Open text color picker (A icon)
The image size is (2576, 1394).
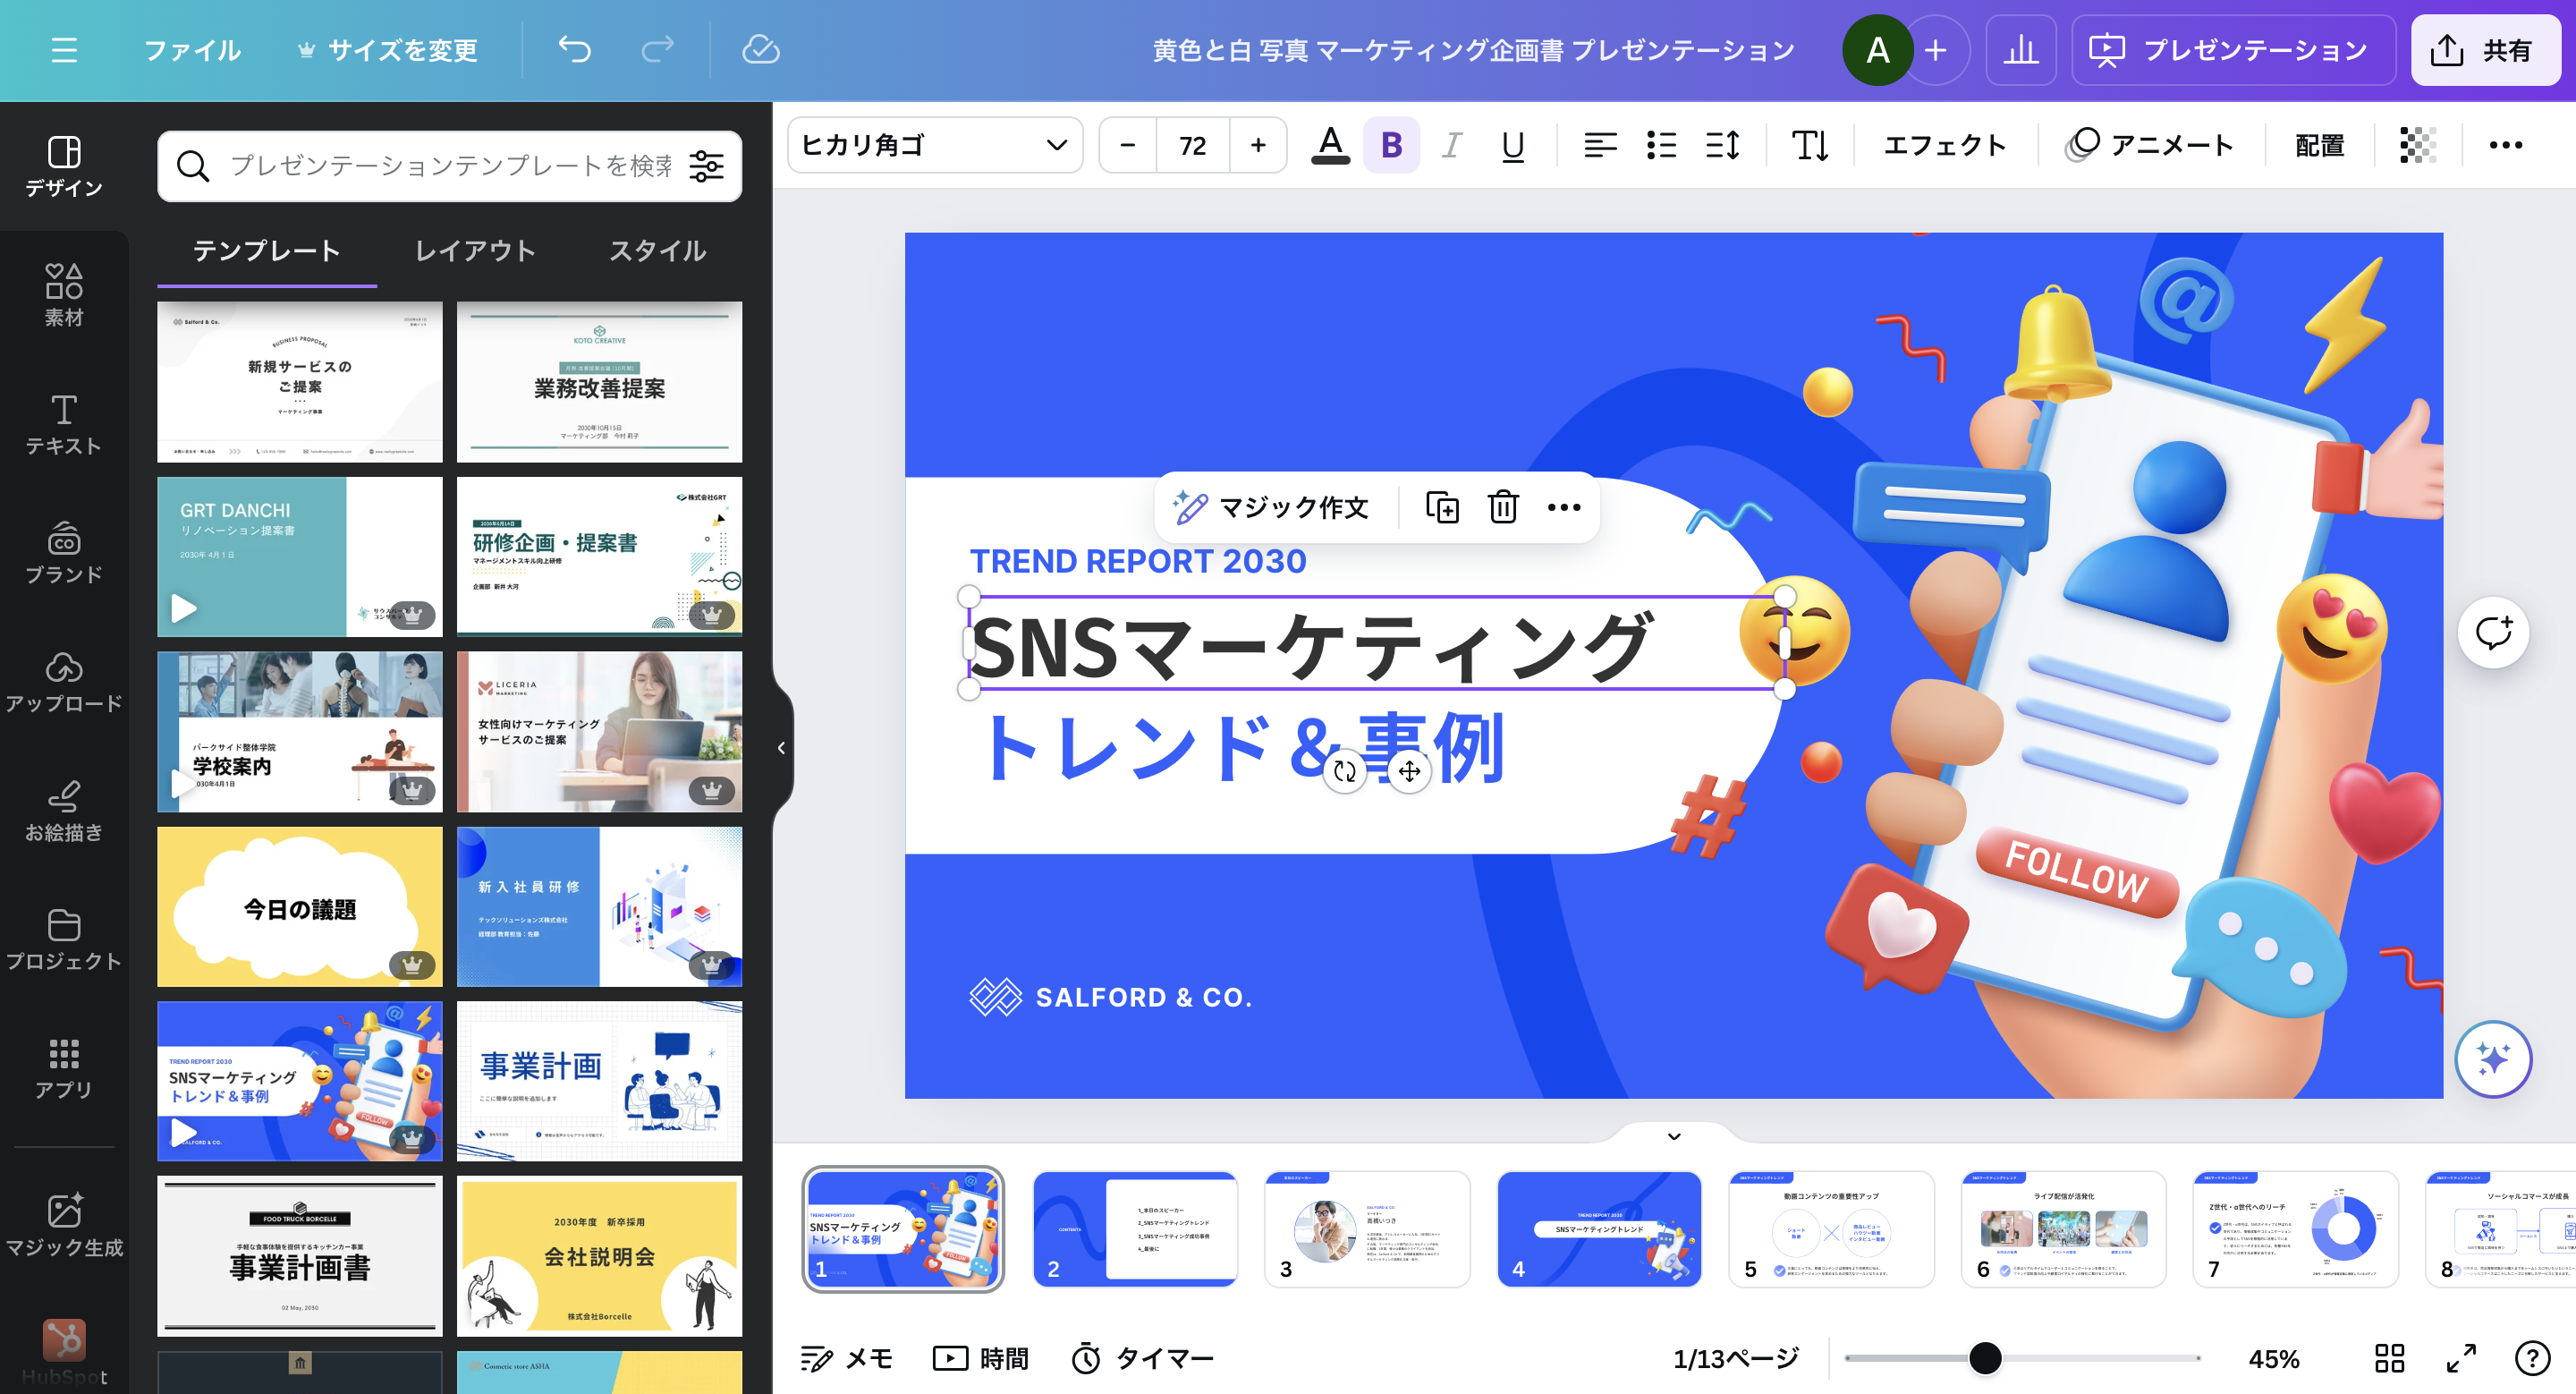1330,146
